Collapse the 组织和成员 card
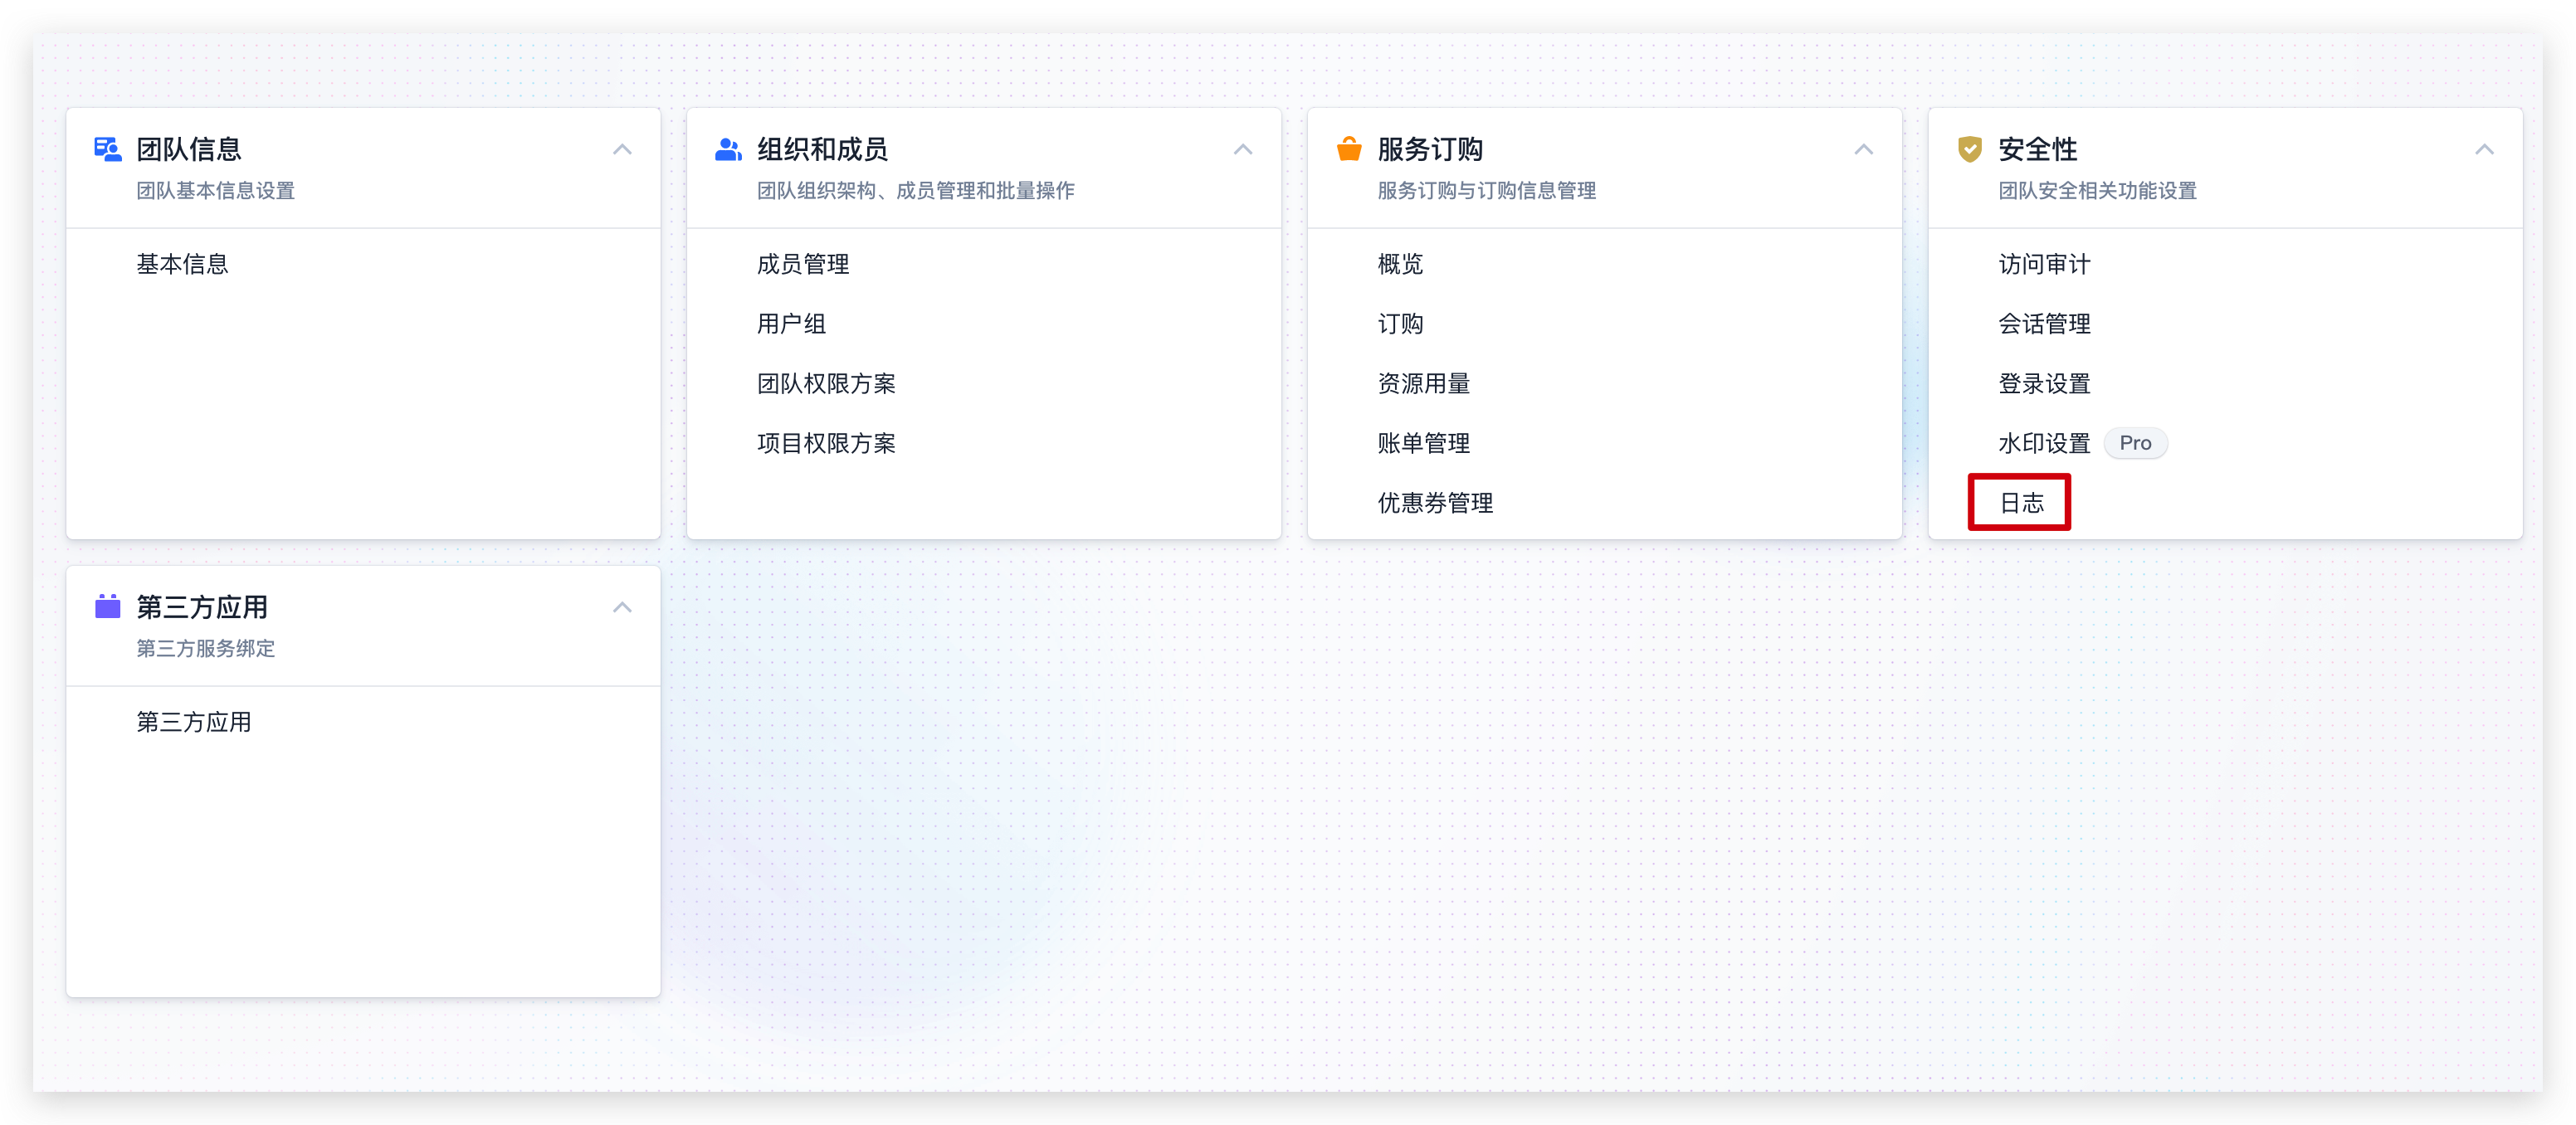Screen dimensions: 2576x1125 (x=1243, y=149)
